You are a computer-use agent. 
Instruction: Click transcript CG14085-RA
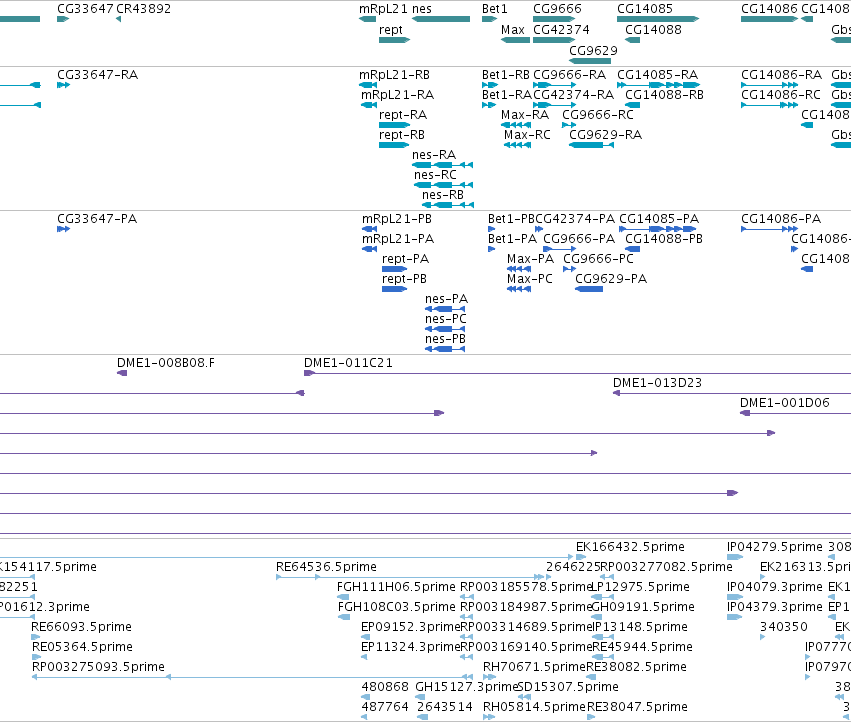(658, 75)
